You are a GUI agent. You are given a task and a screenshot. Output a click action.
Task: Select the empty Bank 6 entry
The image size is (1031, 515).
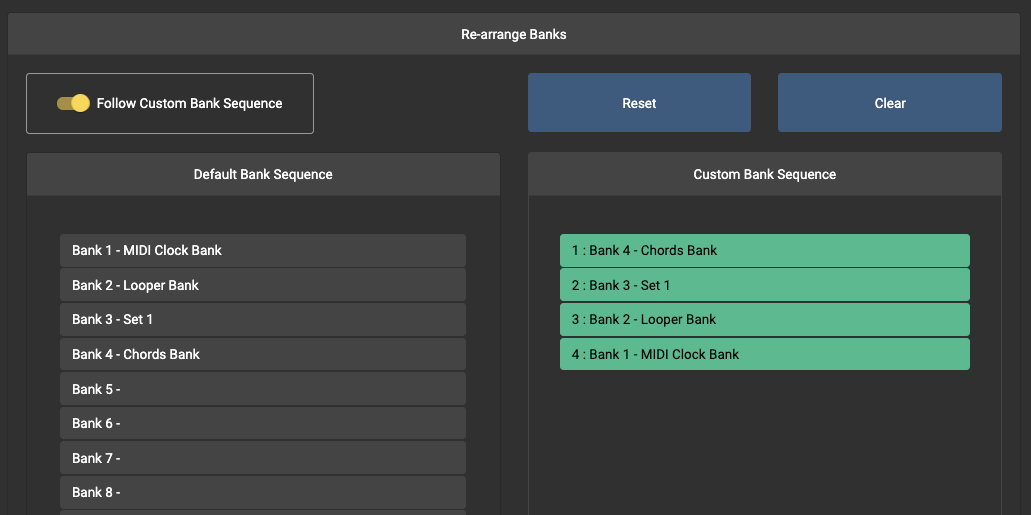tap(263, 423)
